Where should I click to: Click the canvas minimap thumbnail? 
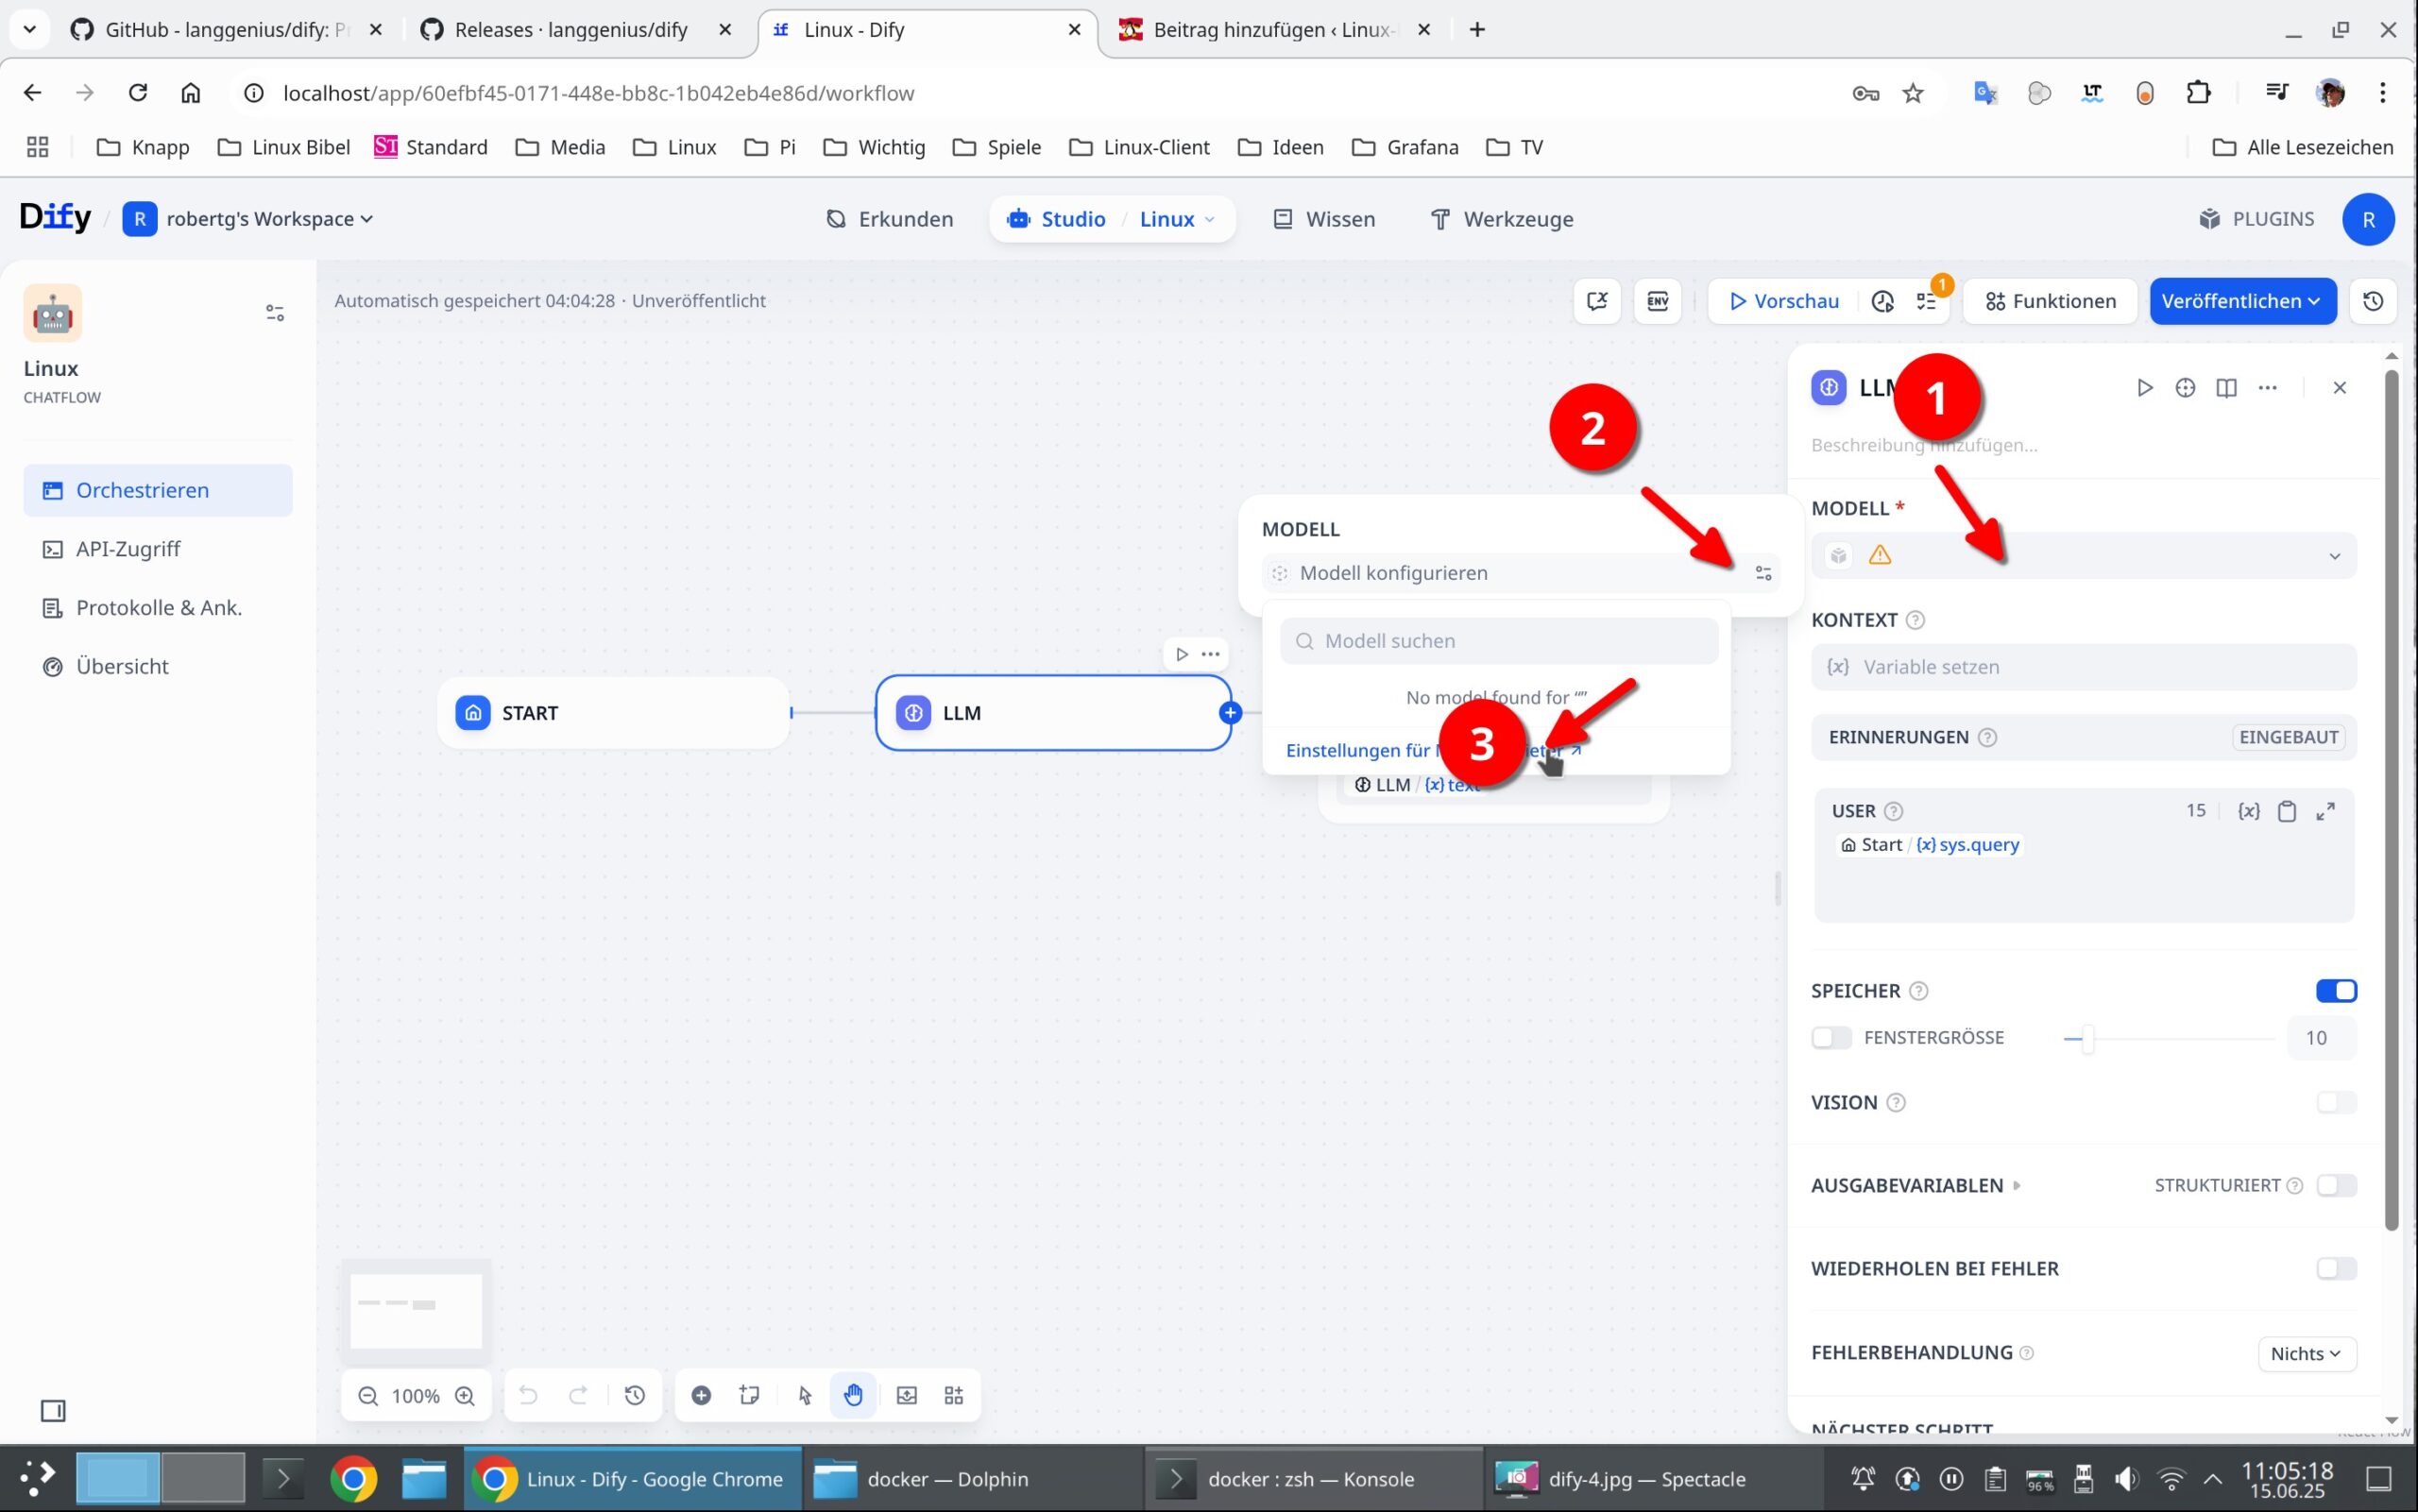pos(416,1311)
